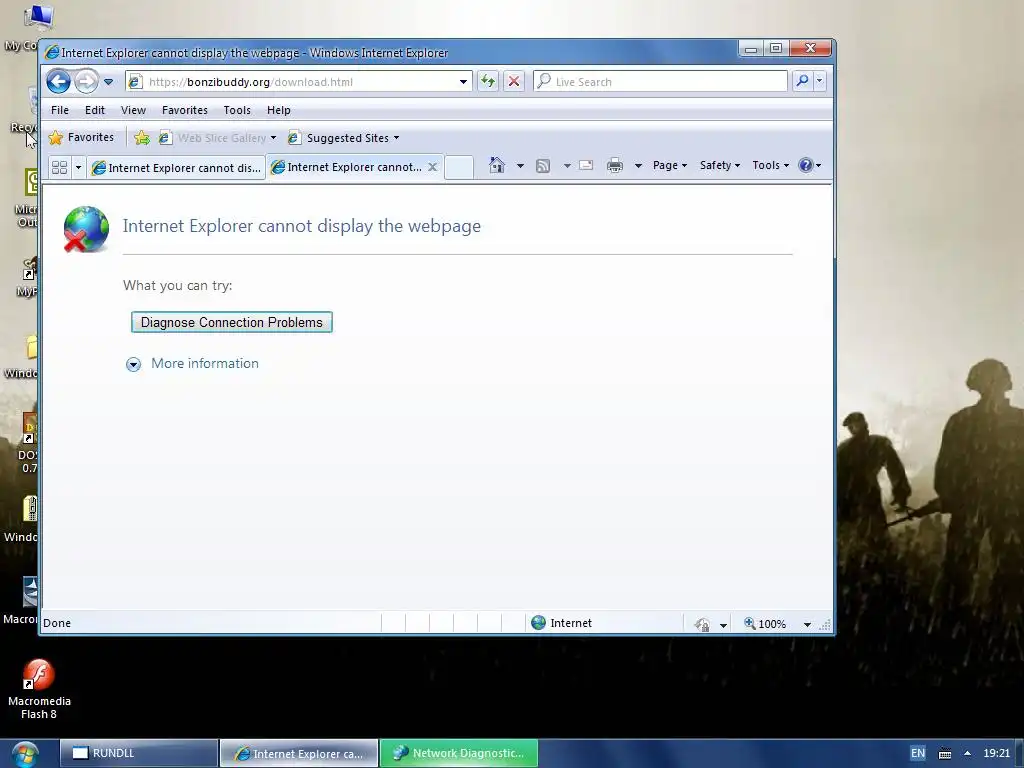Click the on-screen keyboard tray icon
The width and height of the screenshot is (1024, 768).
point(944,754)
